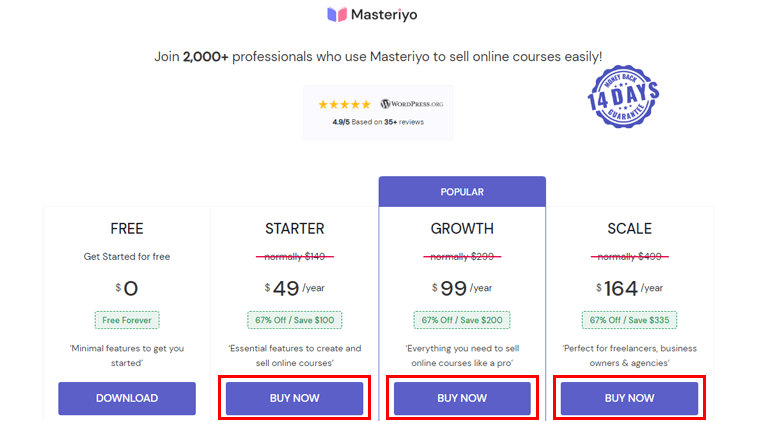The width and height of the screenshot is (760, 421).
Task: Select the STARTER plan heading
Action: click(x=294, y=229)
